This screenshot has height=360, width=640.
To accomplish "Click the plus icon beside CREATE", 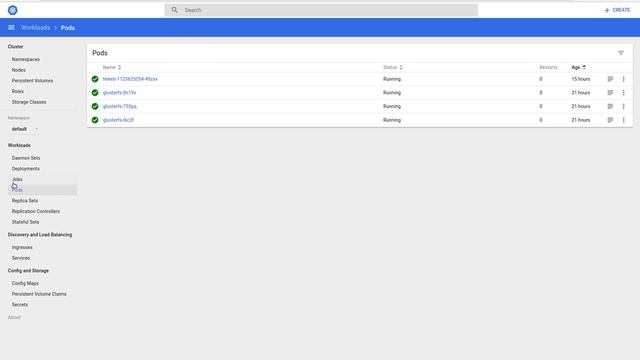I will [607, 10].
